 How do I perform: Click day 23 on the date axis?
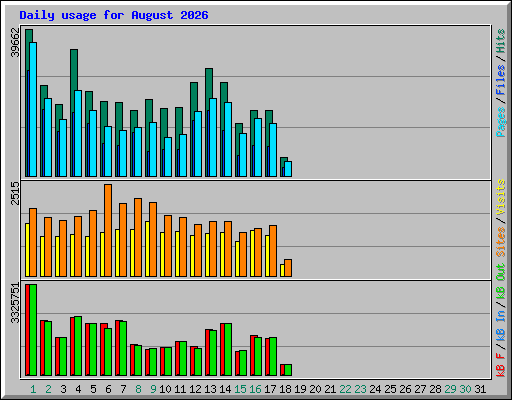pyautogui.click(x=360, y=389)
